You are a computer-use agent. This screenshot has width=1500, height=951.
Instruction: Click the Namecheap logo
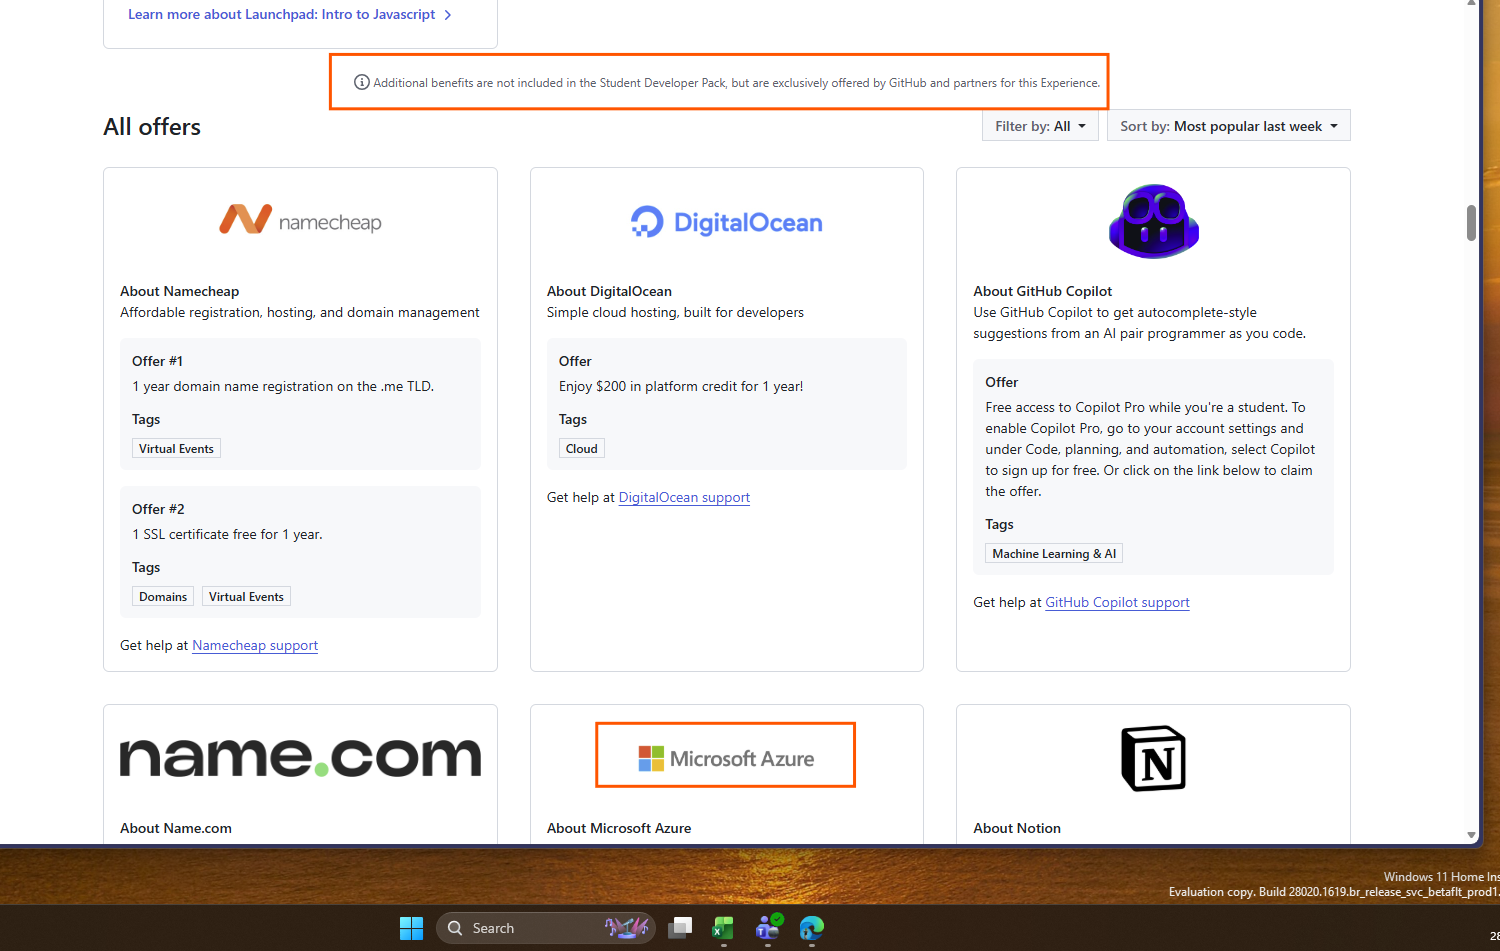click(x=300, y=220)
